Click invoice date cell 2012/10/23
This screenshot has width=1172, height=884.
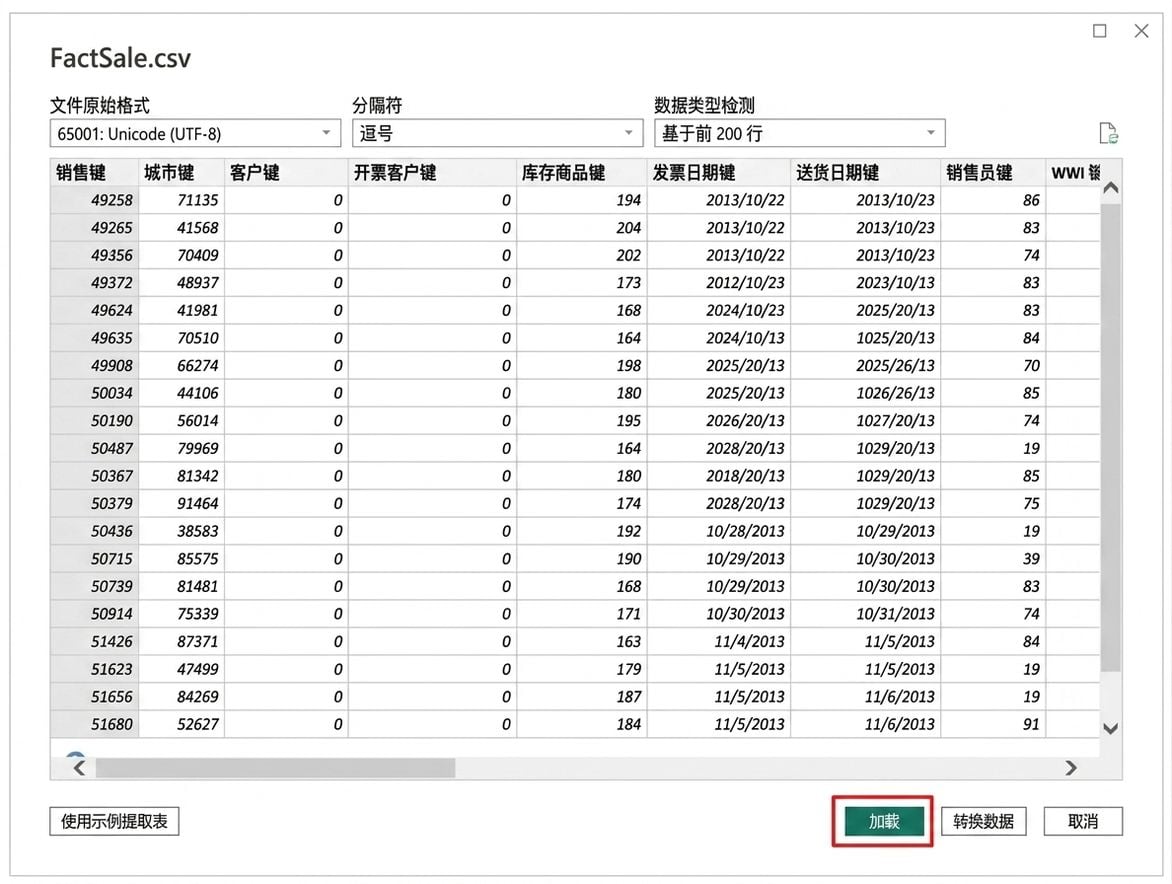[x=718, y=283]
